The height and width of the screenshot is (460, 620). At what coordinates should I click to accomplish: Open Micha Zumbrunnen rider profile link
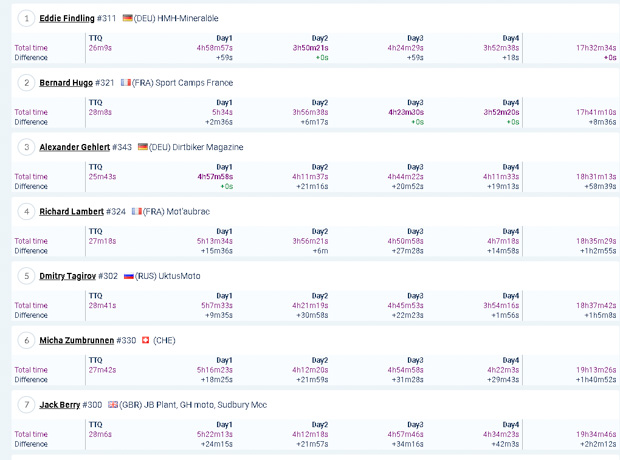pos(77,341)
